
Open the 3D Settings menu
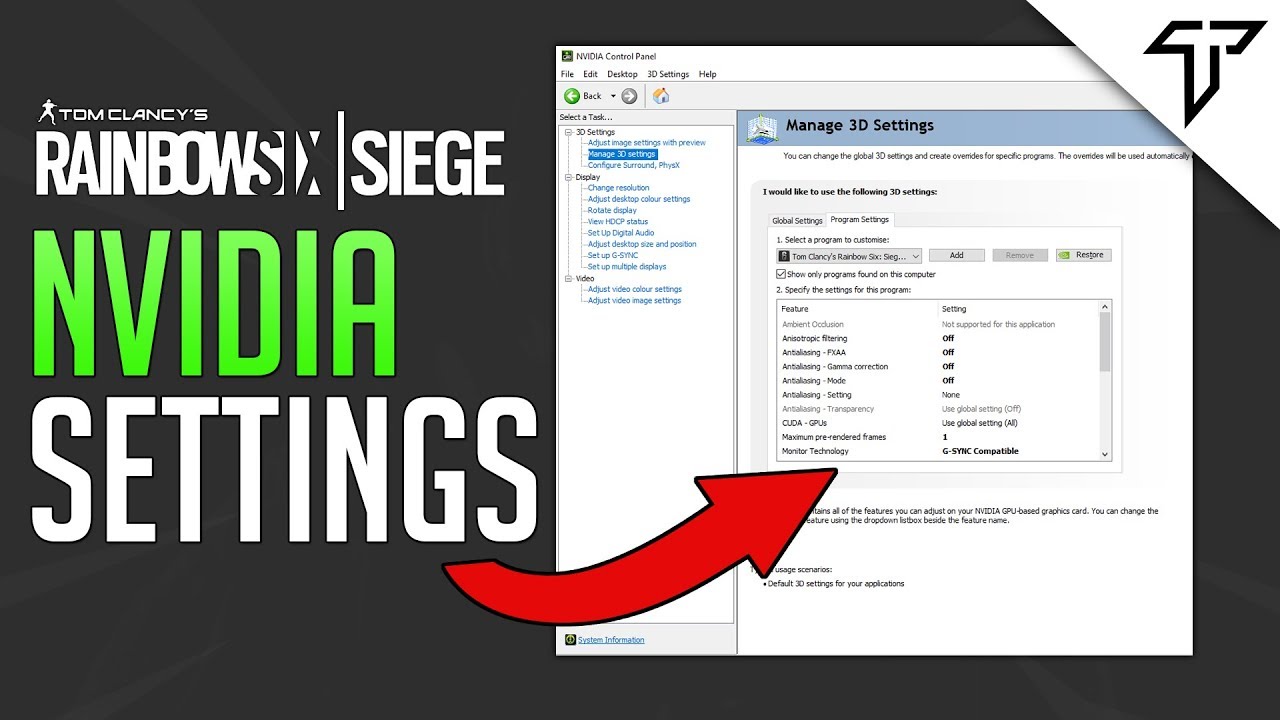[x=666, y=73]
